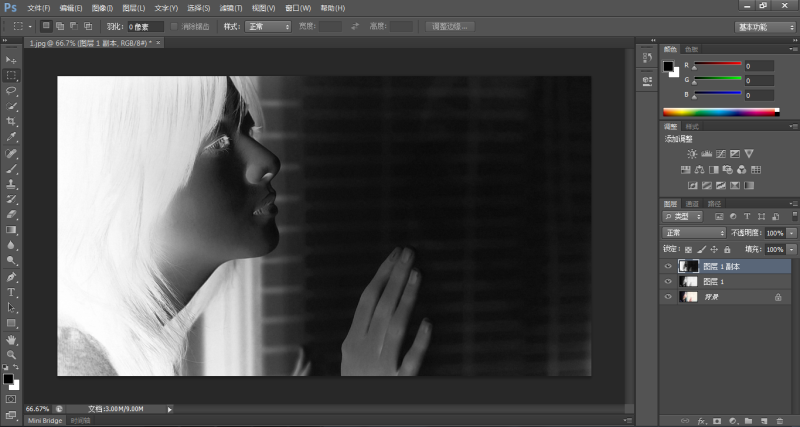Screen dimensions: 800x427
Task: Toggle visibility of 图层 1 layer
Action: pyautogui.click(x=668, y=282)
